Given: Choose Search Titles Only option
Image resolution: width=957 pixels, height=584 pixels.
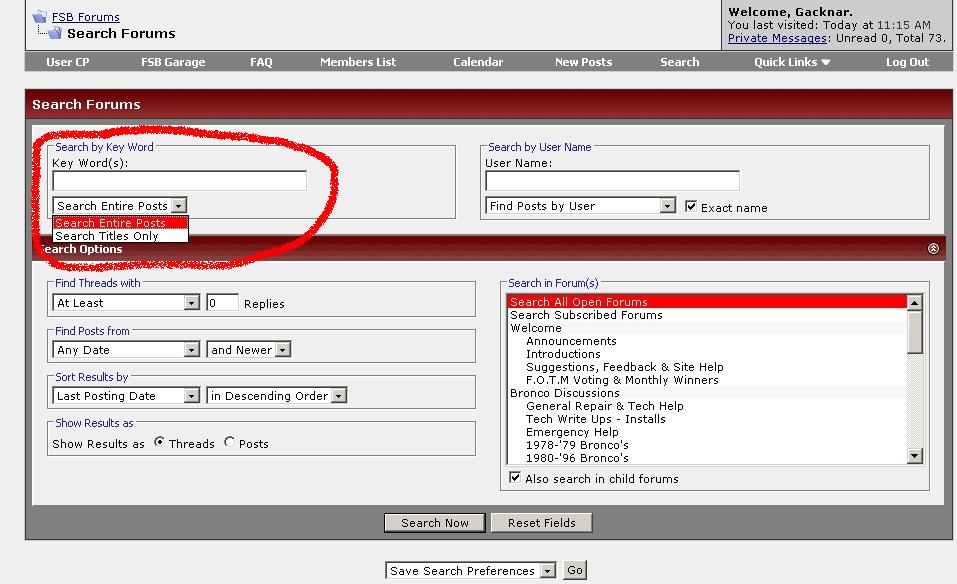Looking at the screenshot, I should click(x=120, y=236).
